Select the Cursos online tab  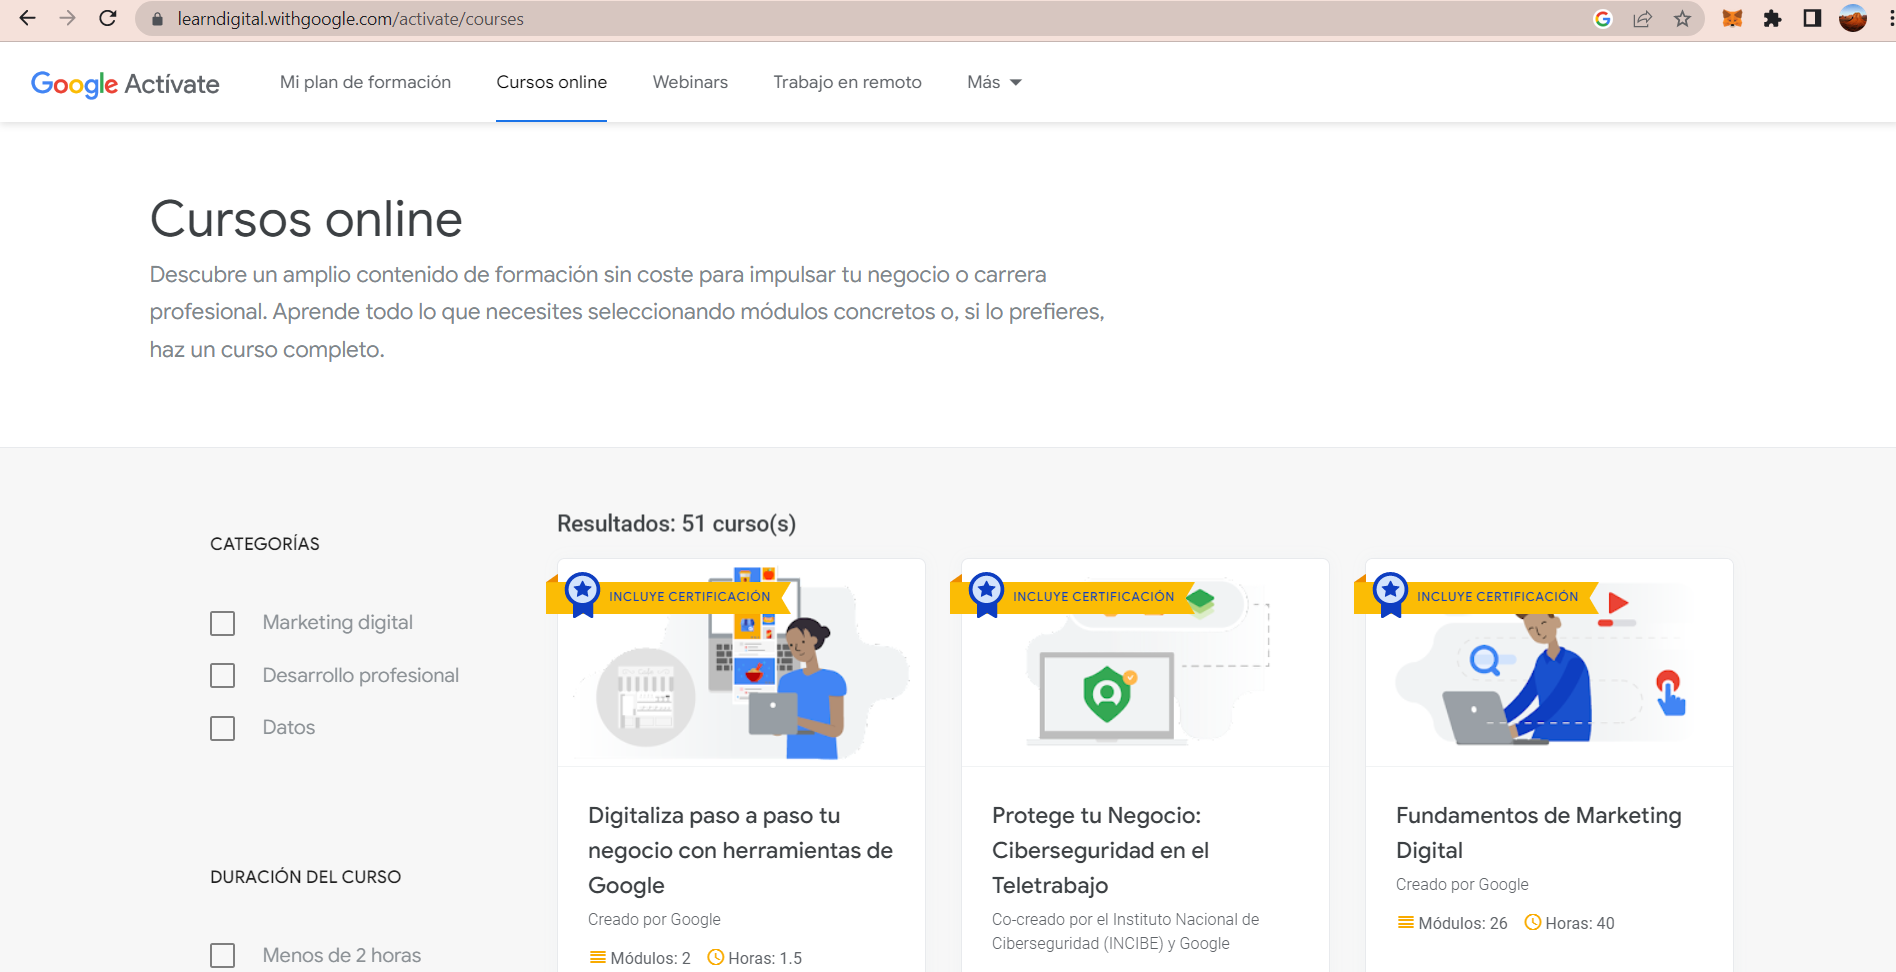click(x=552, y=82)
